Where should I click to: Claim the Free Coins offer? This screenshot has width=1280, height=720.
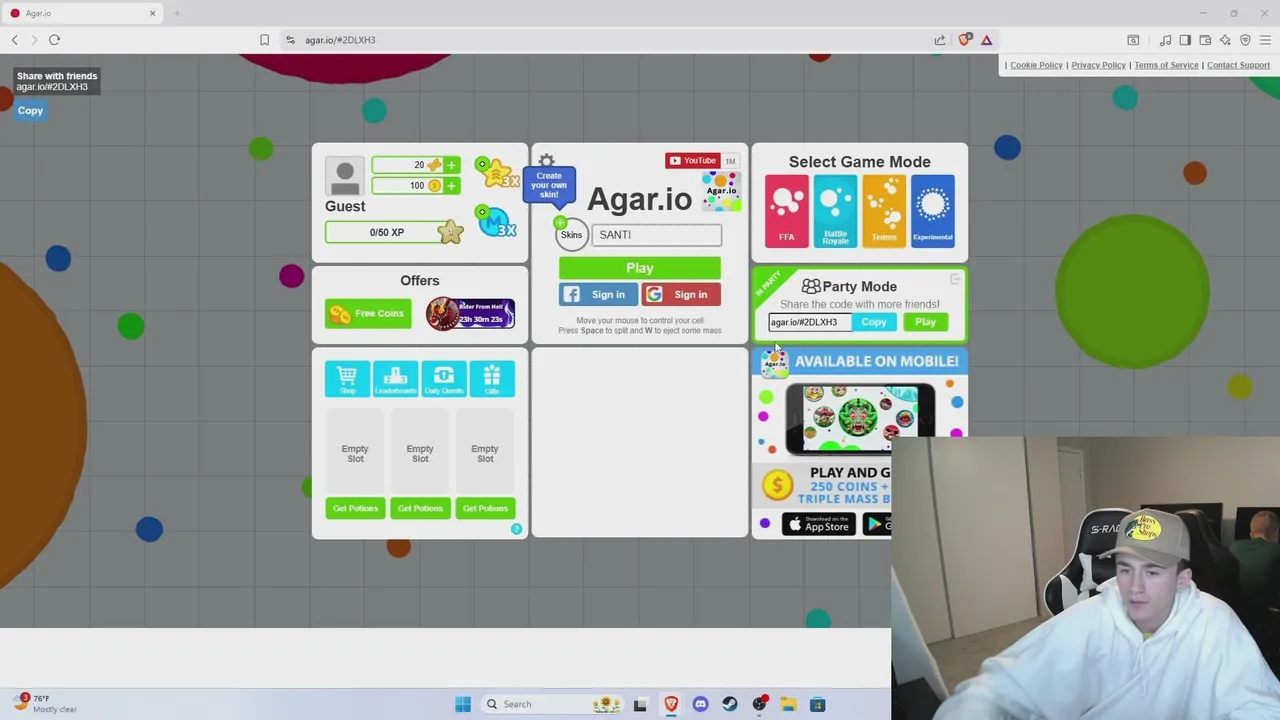(x=367, y=314)
